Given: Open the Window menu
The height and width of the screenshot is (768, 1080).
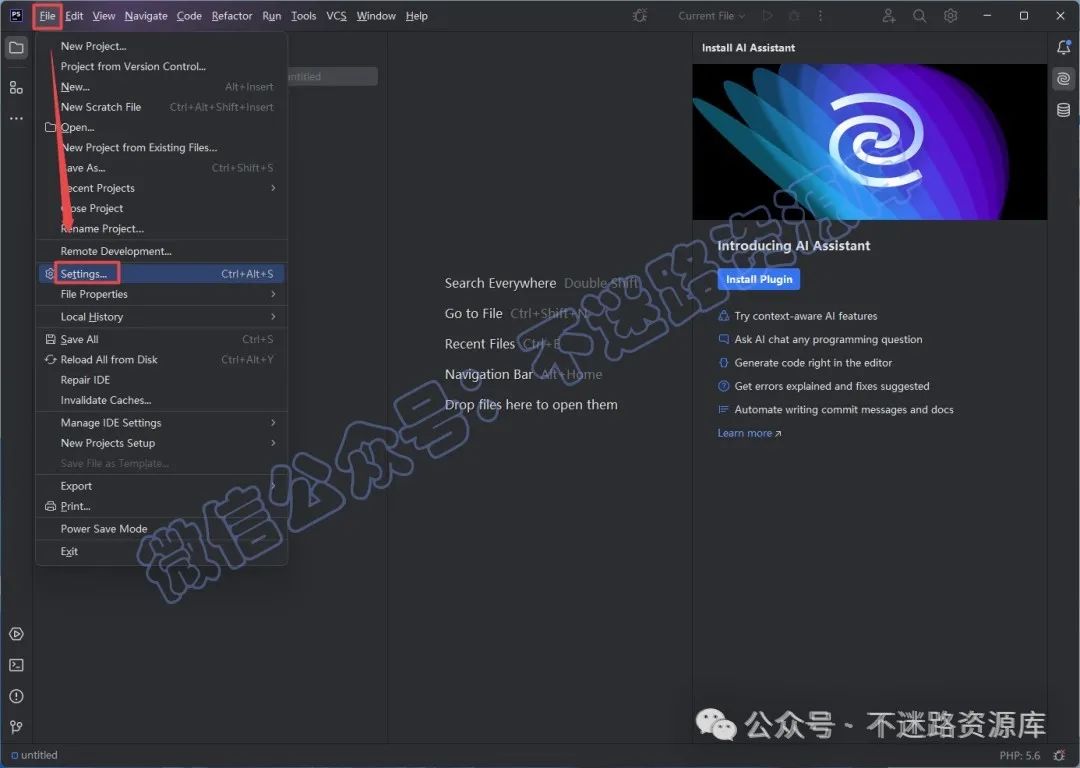Looking at the screenshot, I should [376, 16].
